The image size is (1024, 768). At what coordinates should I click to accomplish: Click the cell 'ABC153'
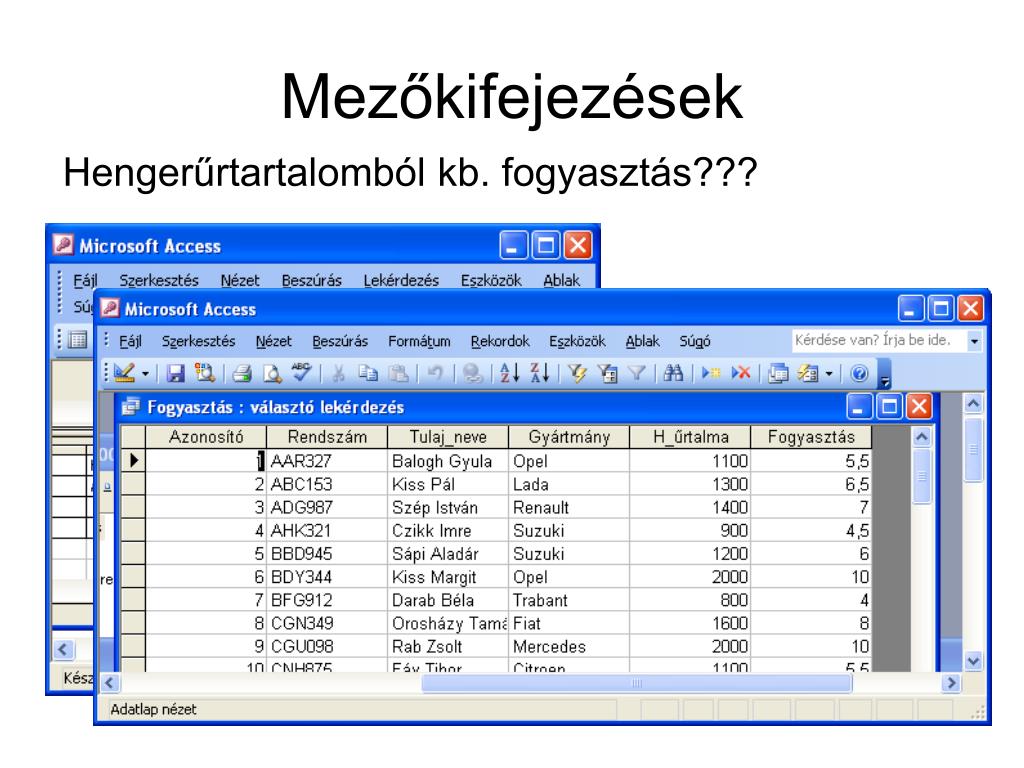[x=327, y=484]
